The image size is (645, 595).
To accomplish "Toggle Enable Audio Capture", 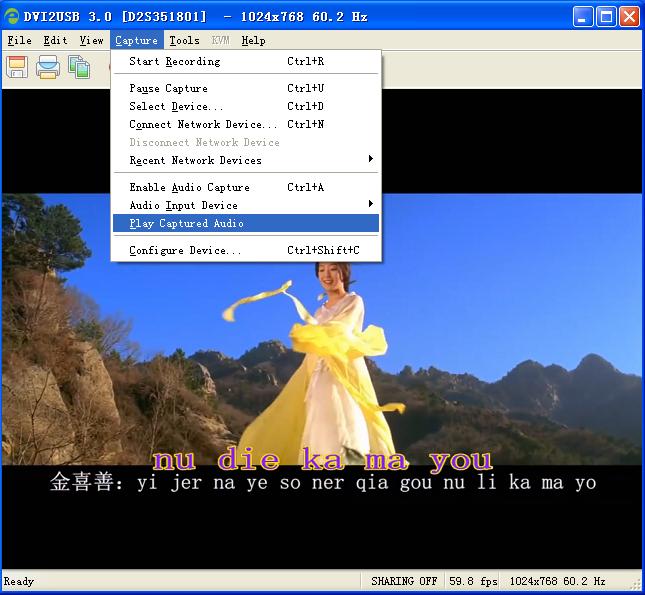I will coord(189,188).
